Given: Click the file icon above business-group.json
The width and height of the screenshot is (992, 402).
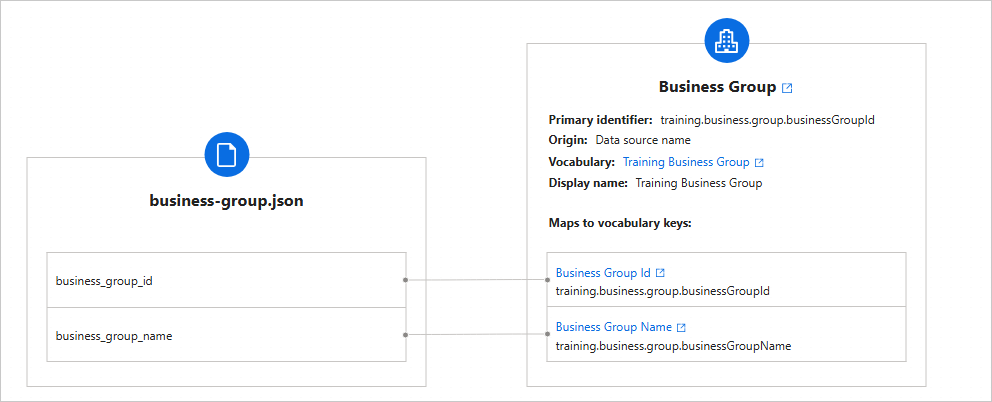Looking at the screenshot, I should pyautogui.click(x=227, y=155).
